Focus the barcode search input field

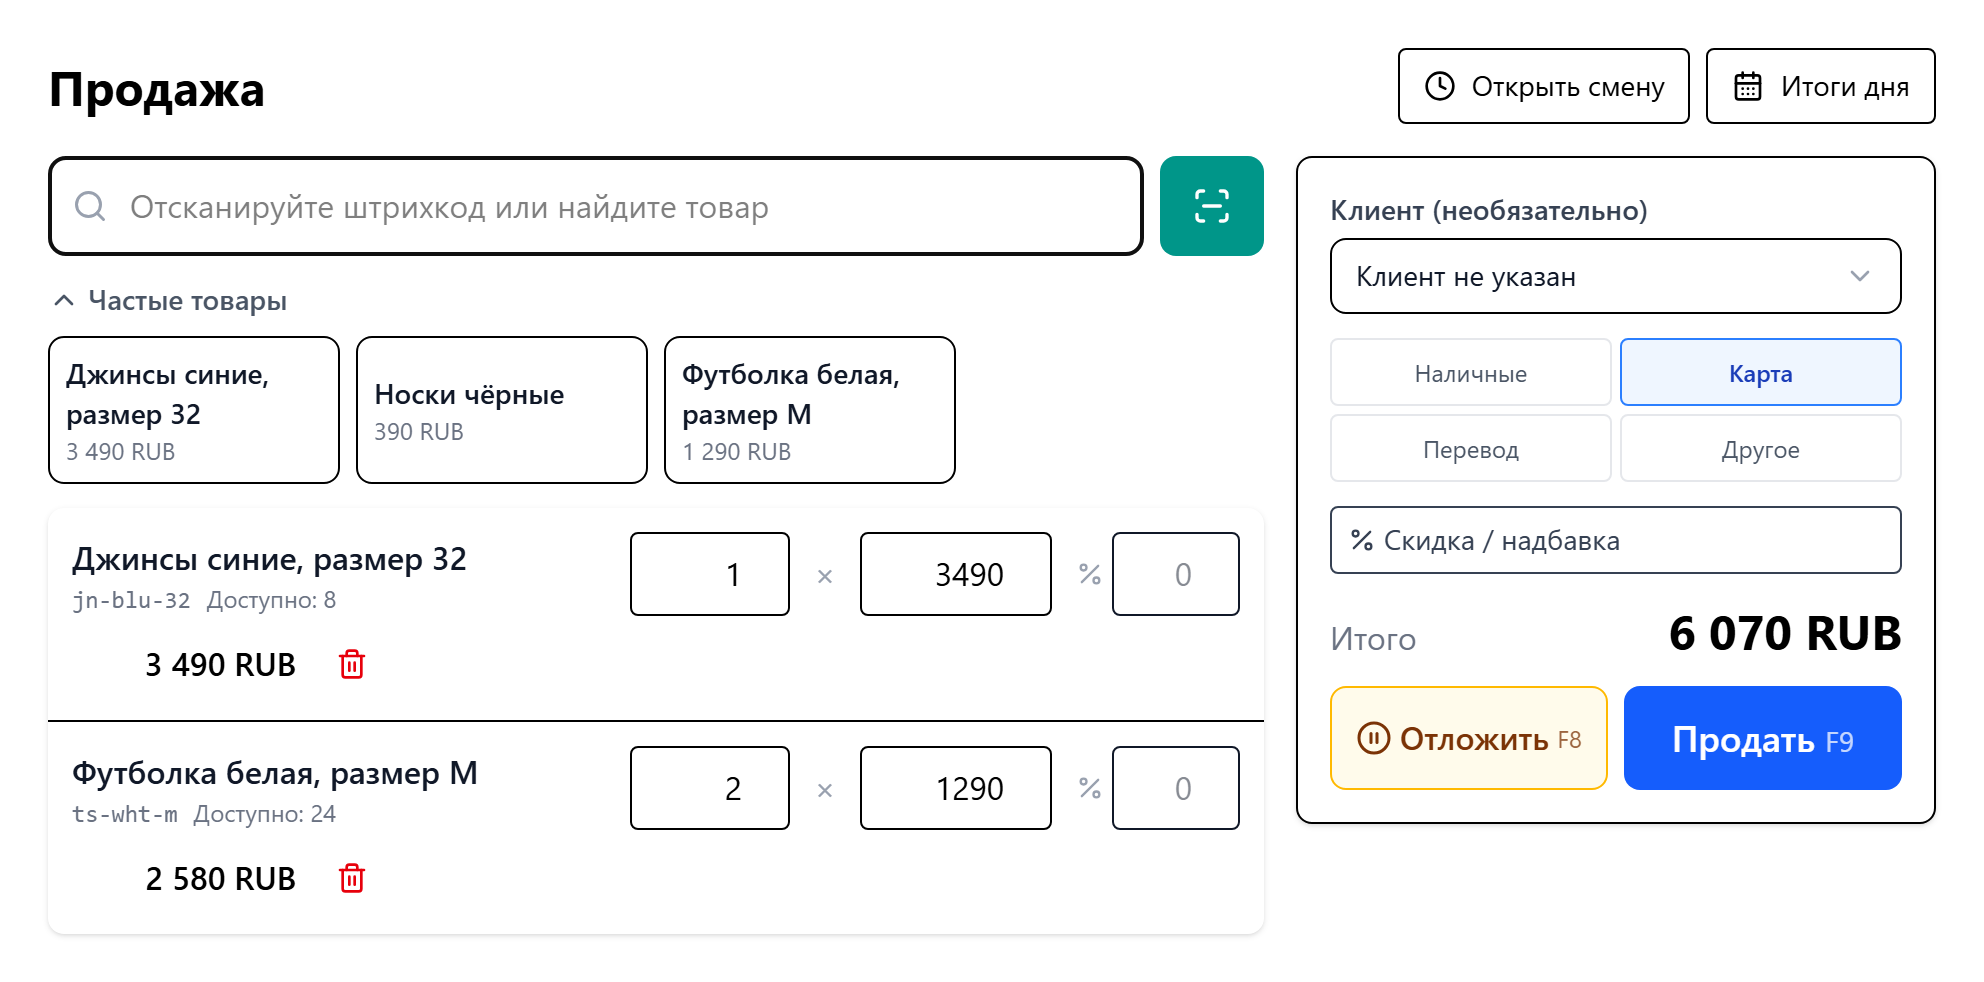coord(596,206)
